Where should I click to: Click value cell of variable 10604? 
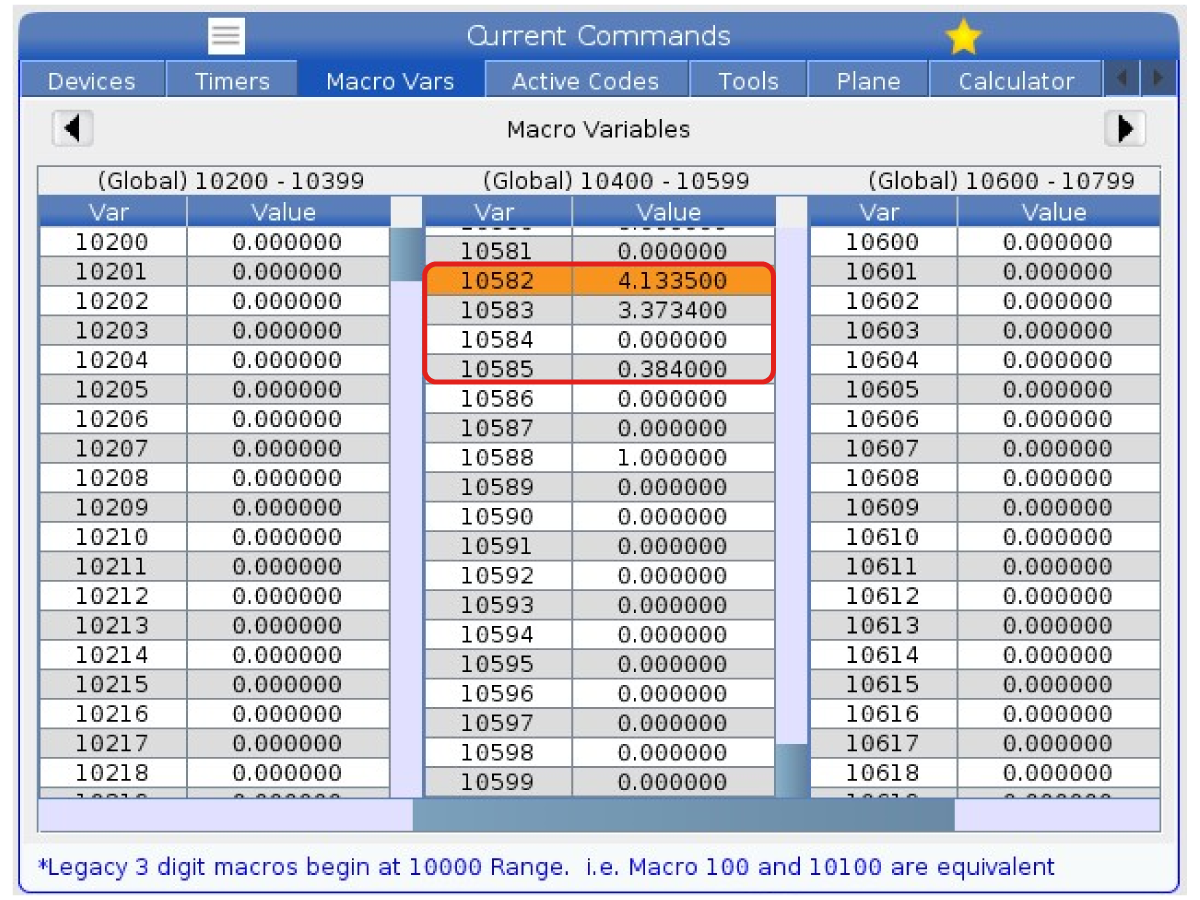1058,360
